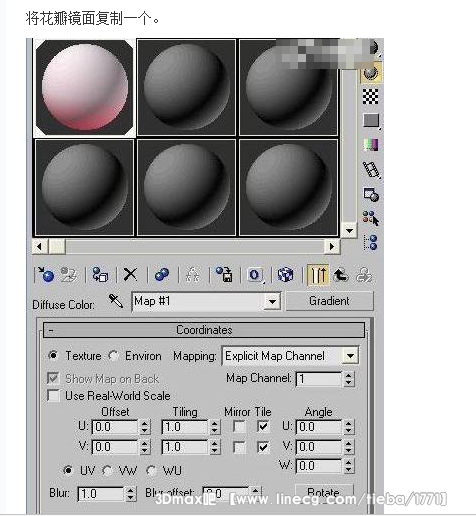Image resolution: width=476 pixels, height=516 pixels.
Task: Open the Material Editor Options icon
Action: (x=371, y=194)
